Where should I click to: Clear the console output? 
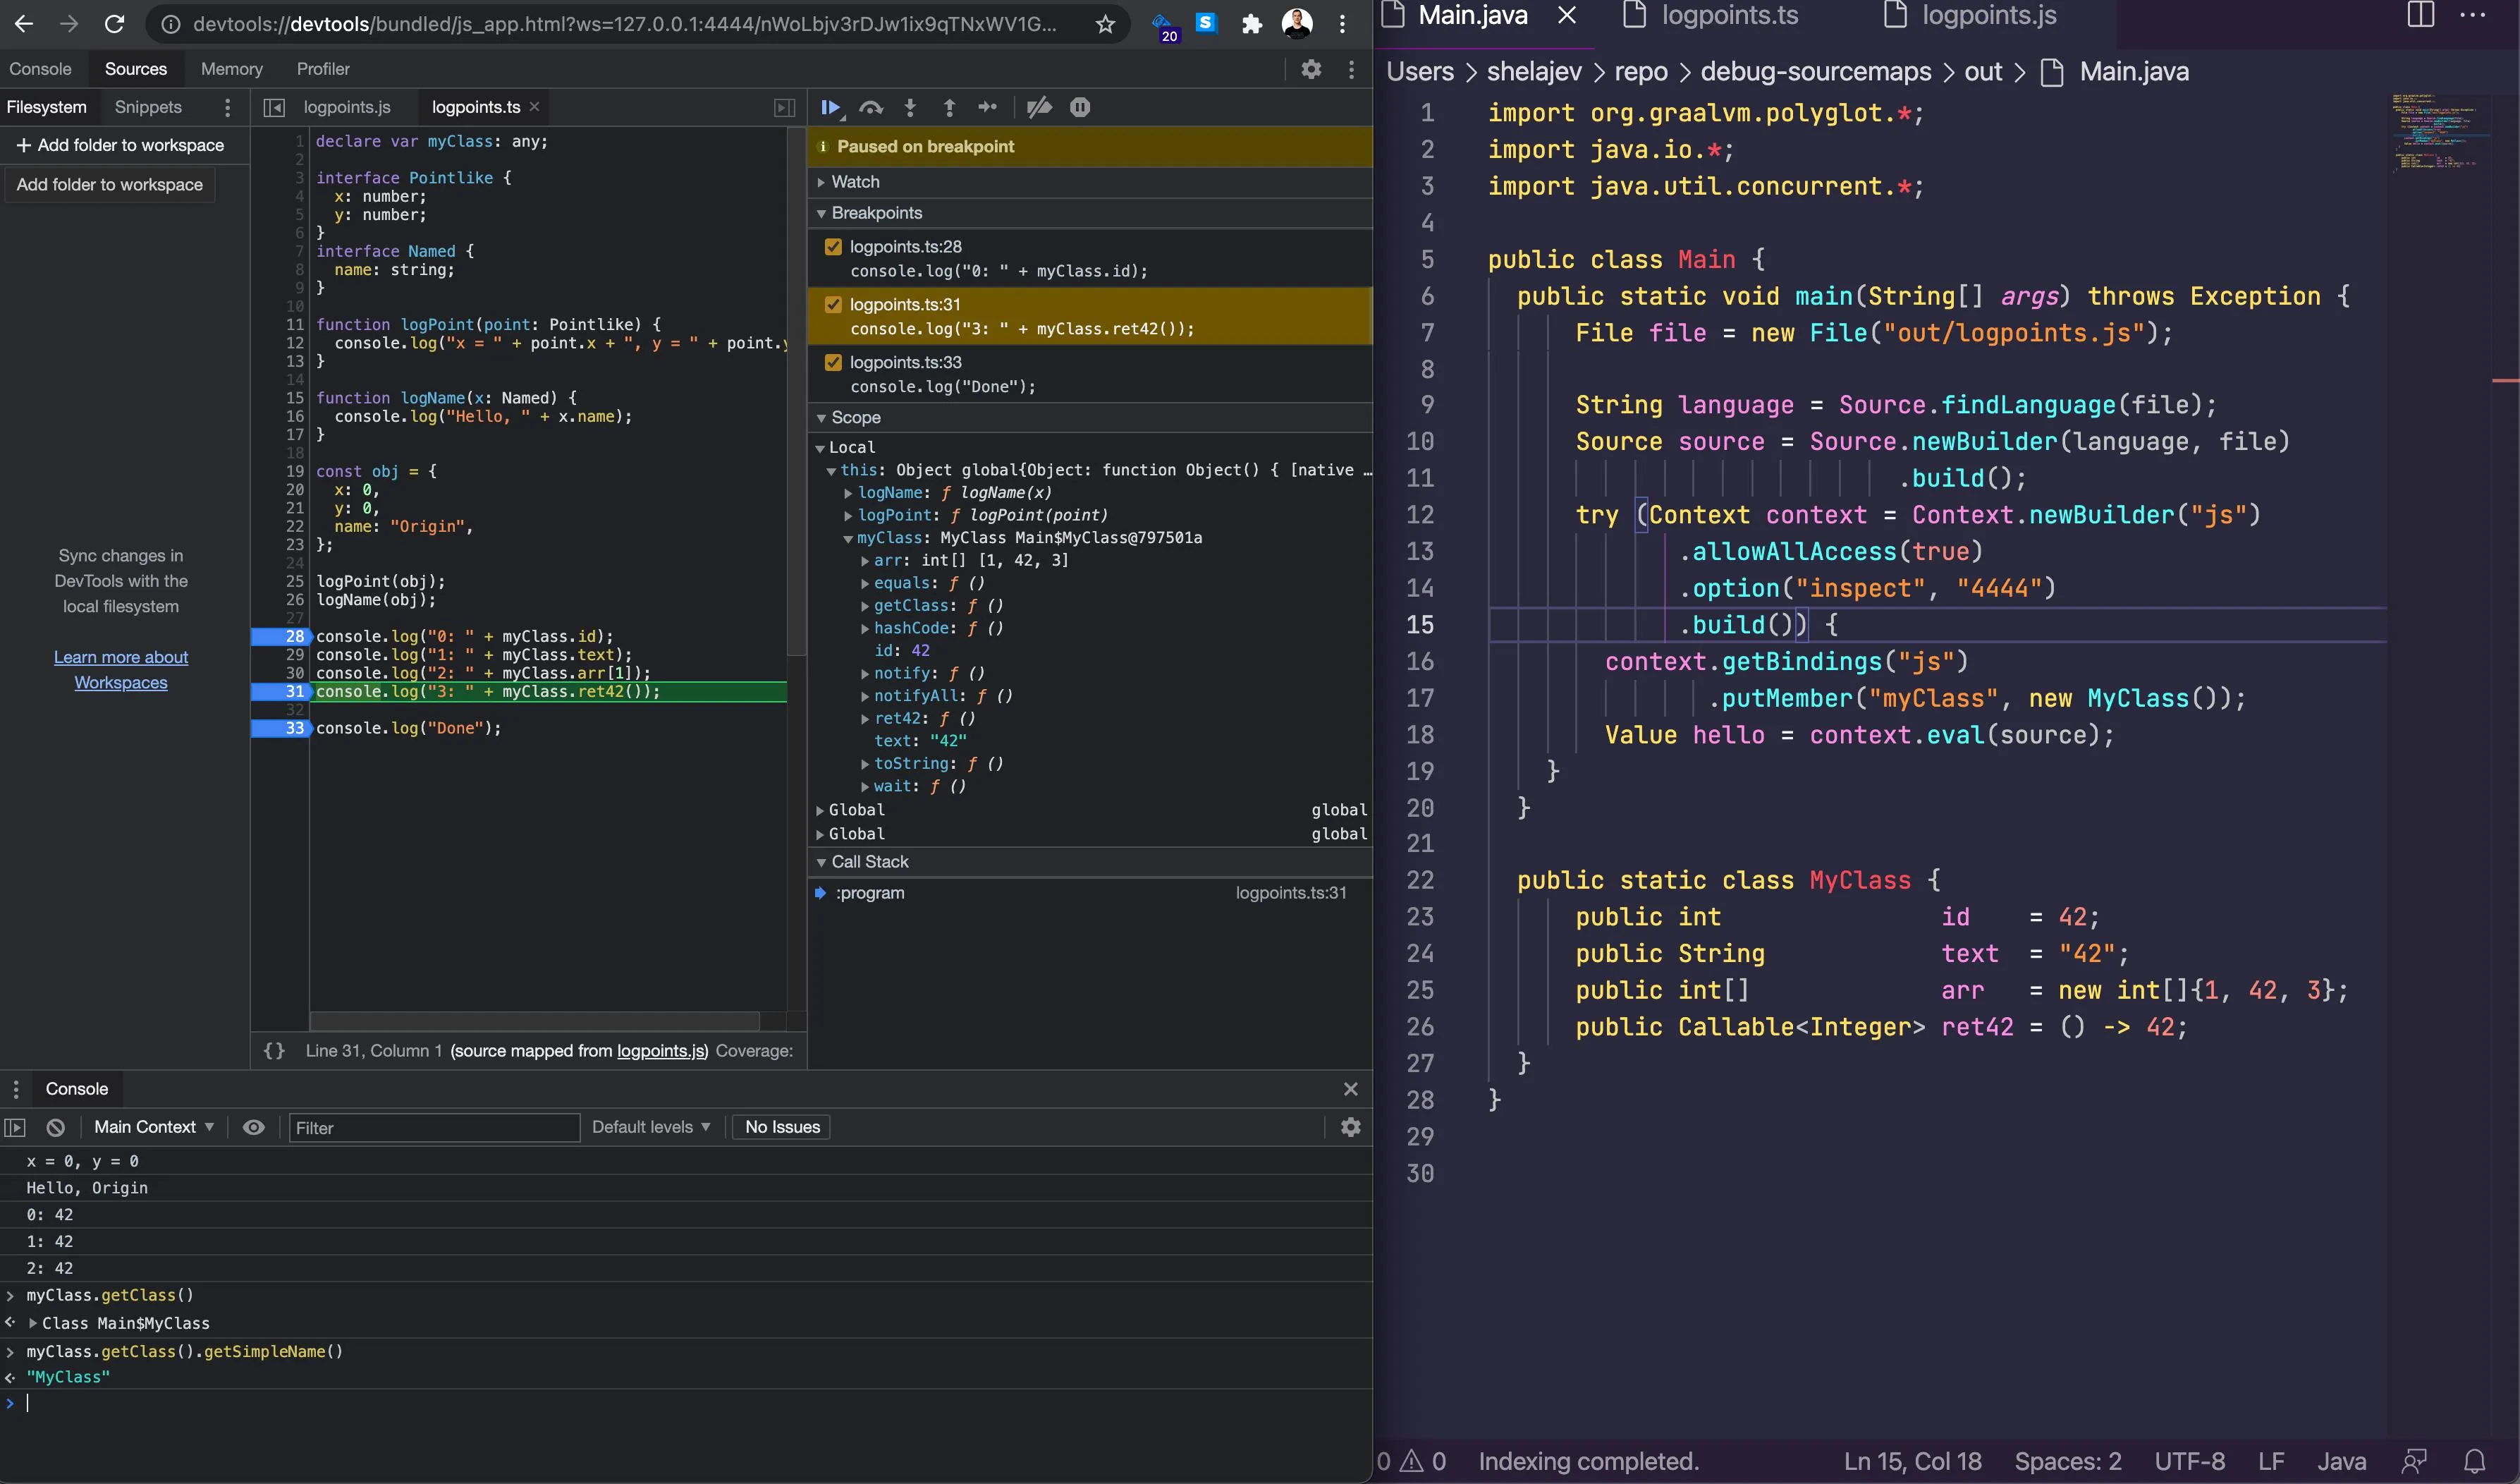click(x=56, y=1127)
